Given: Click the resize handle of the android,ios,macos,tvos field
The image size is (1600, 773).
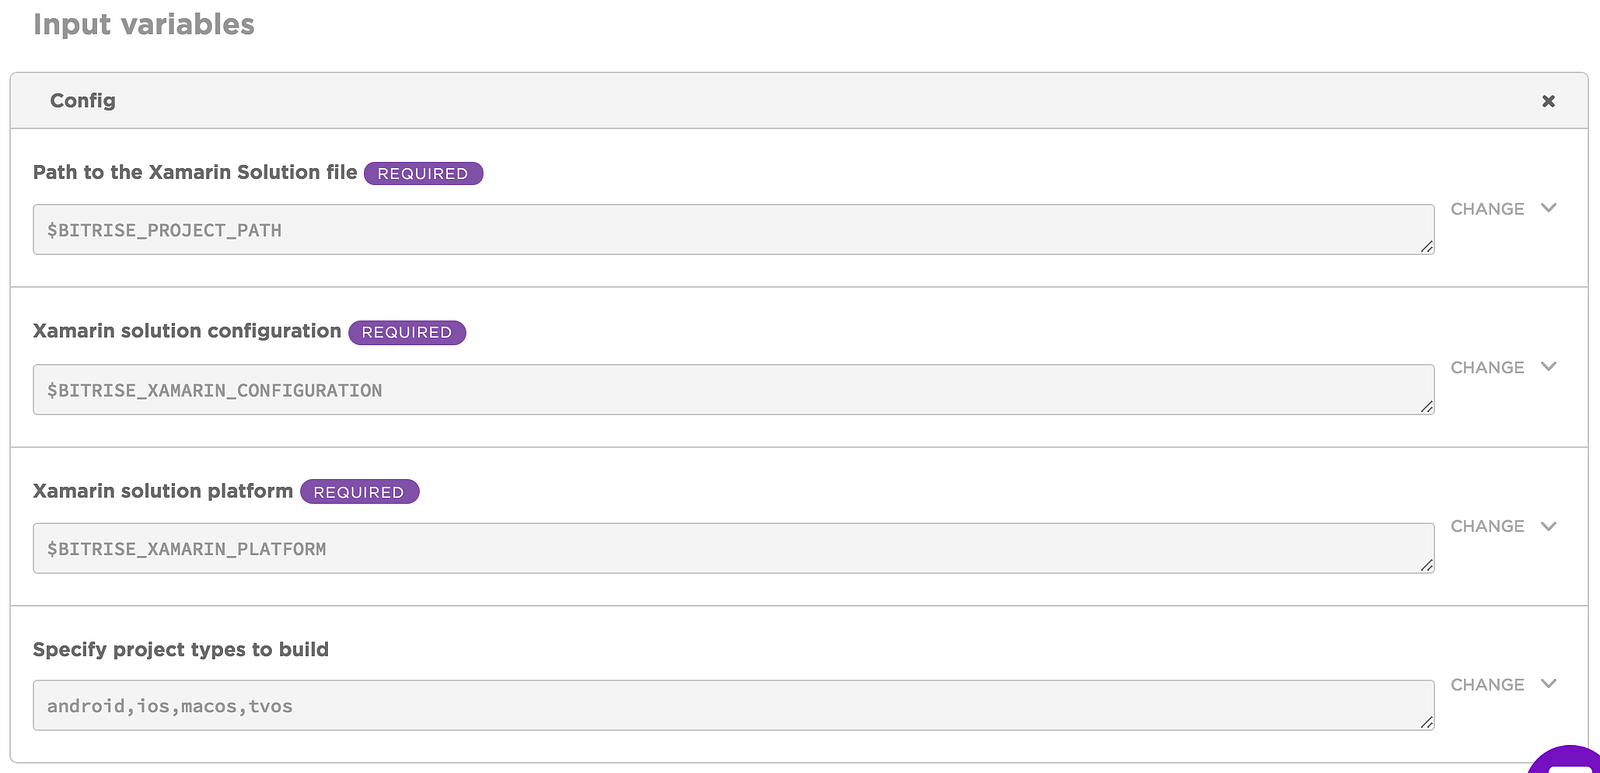Looking at the screenshot, I should tap(1426, 722).
